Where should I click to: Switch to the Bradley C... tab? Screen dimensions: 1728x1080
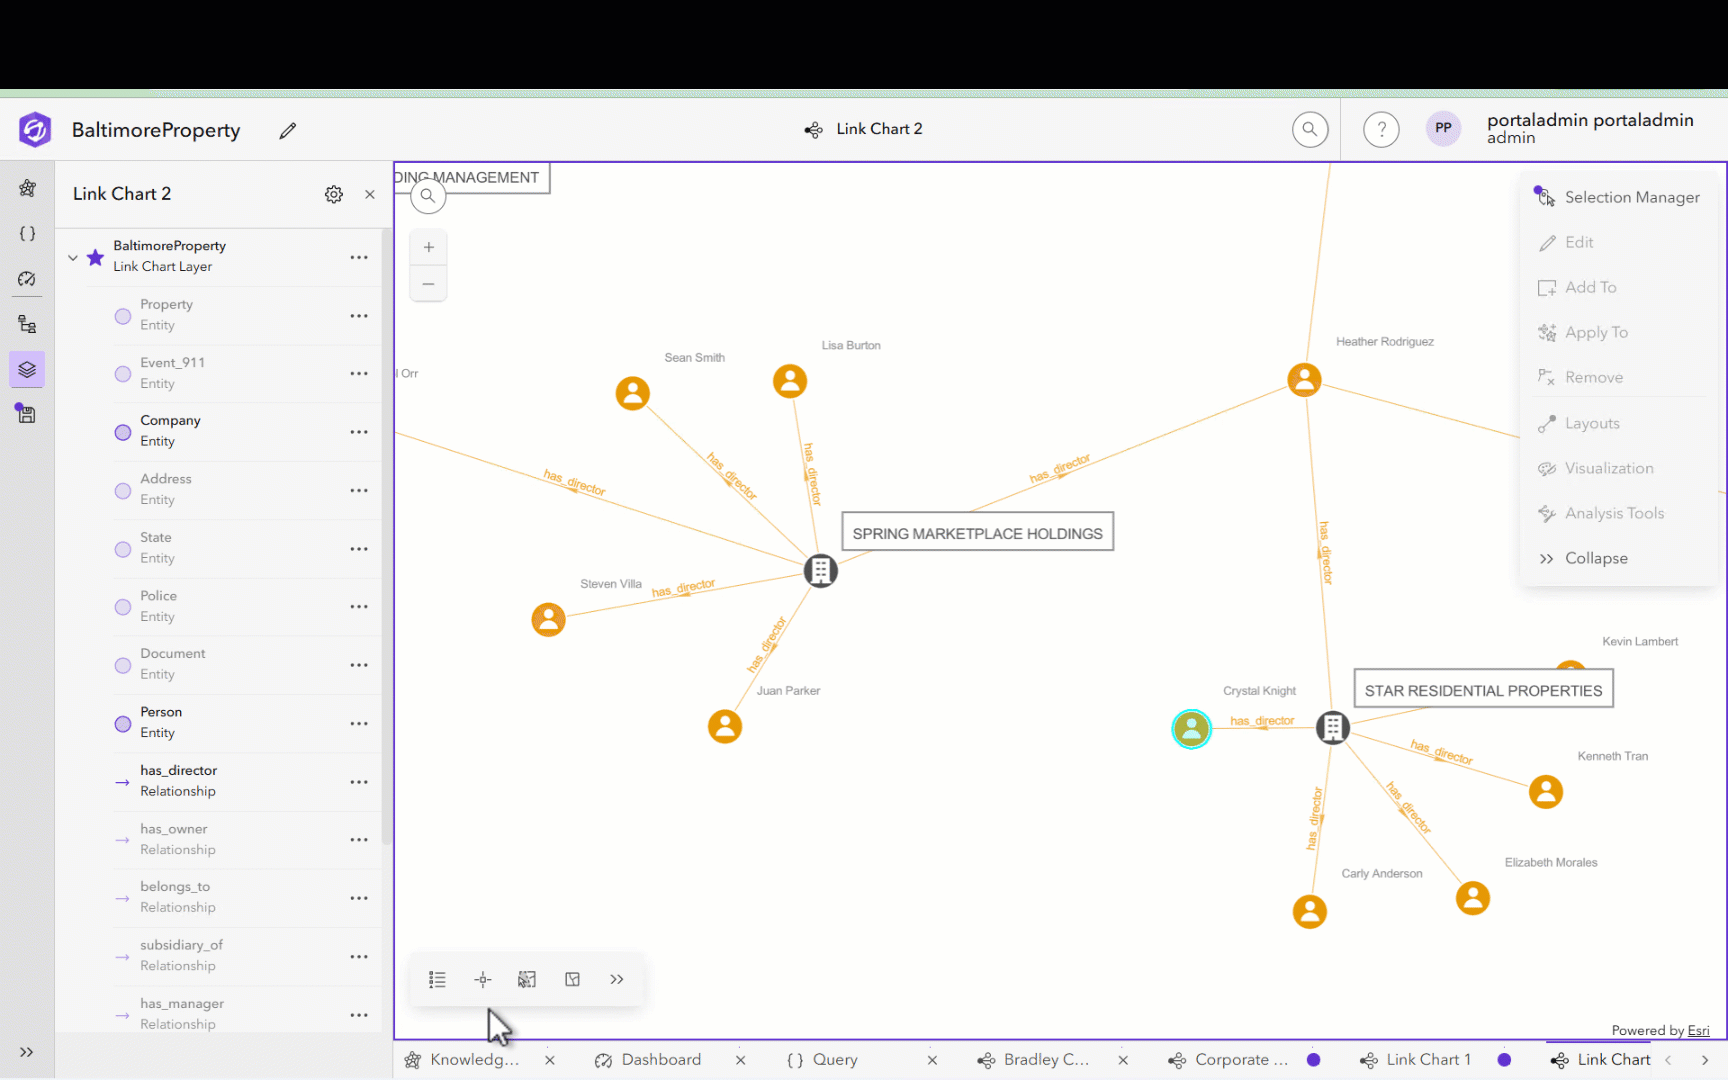(1035, 1060)
